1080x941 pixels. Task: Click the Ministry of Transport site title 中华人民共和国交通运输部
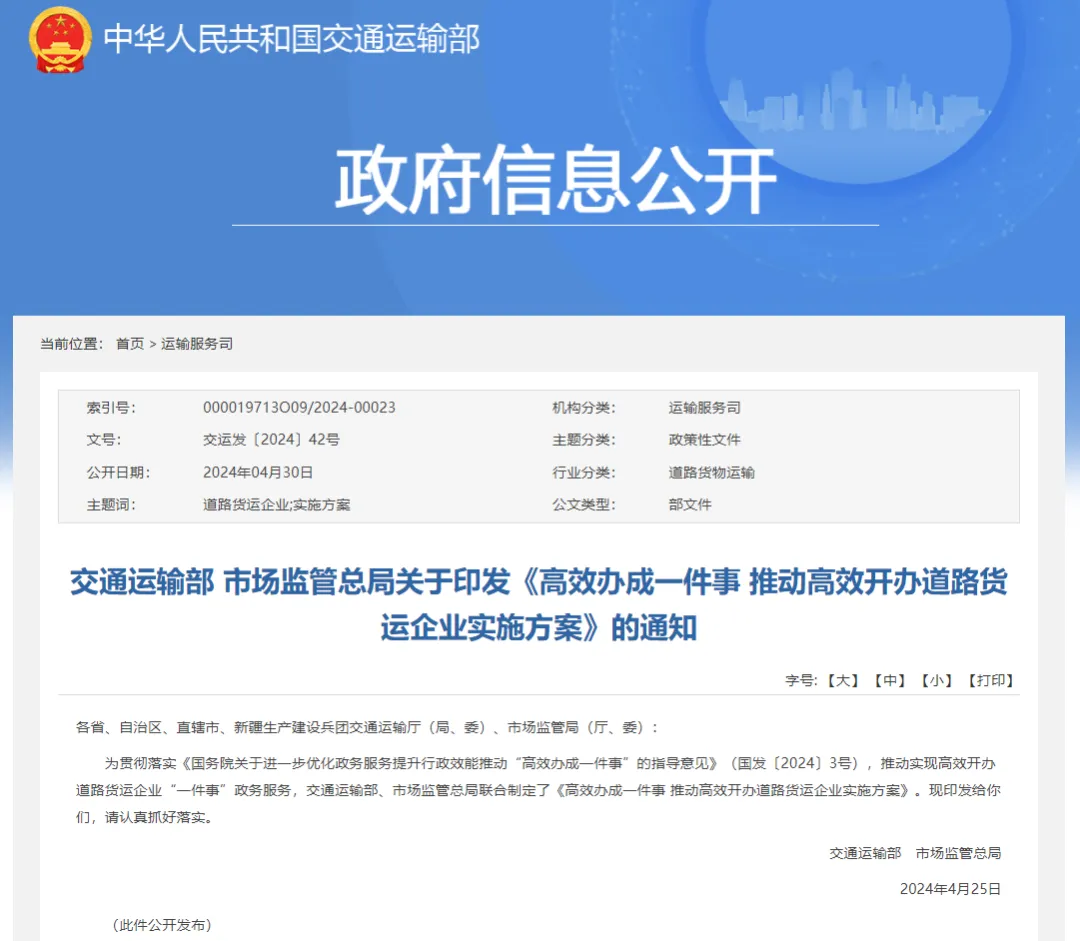click(x=291, y=39)
